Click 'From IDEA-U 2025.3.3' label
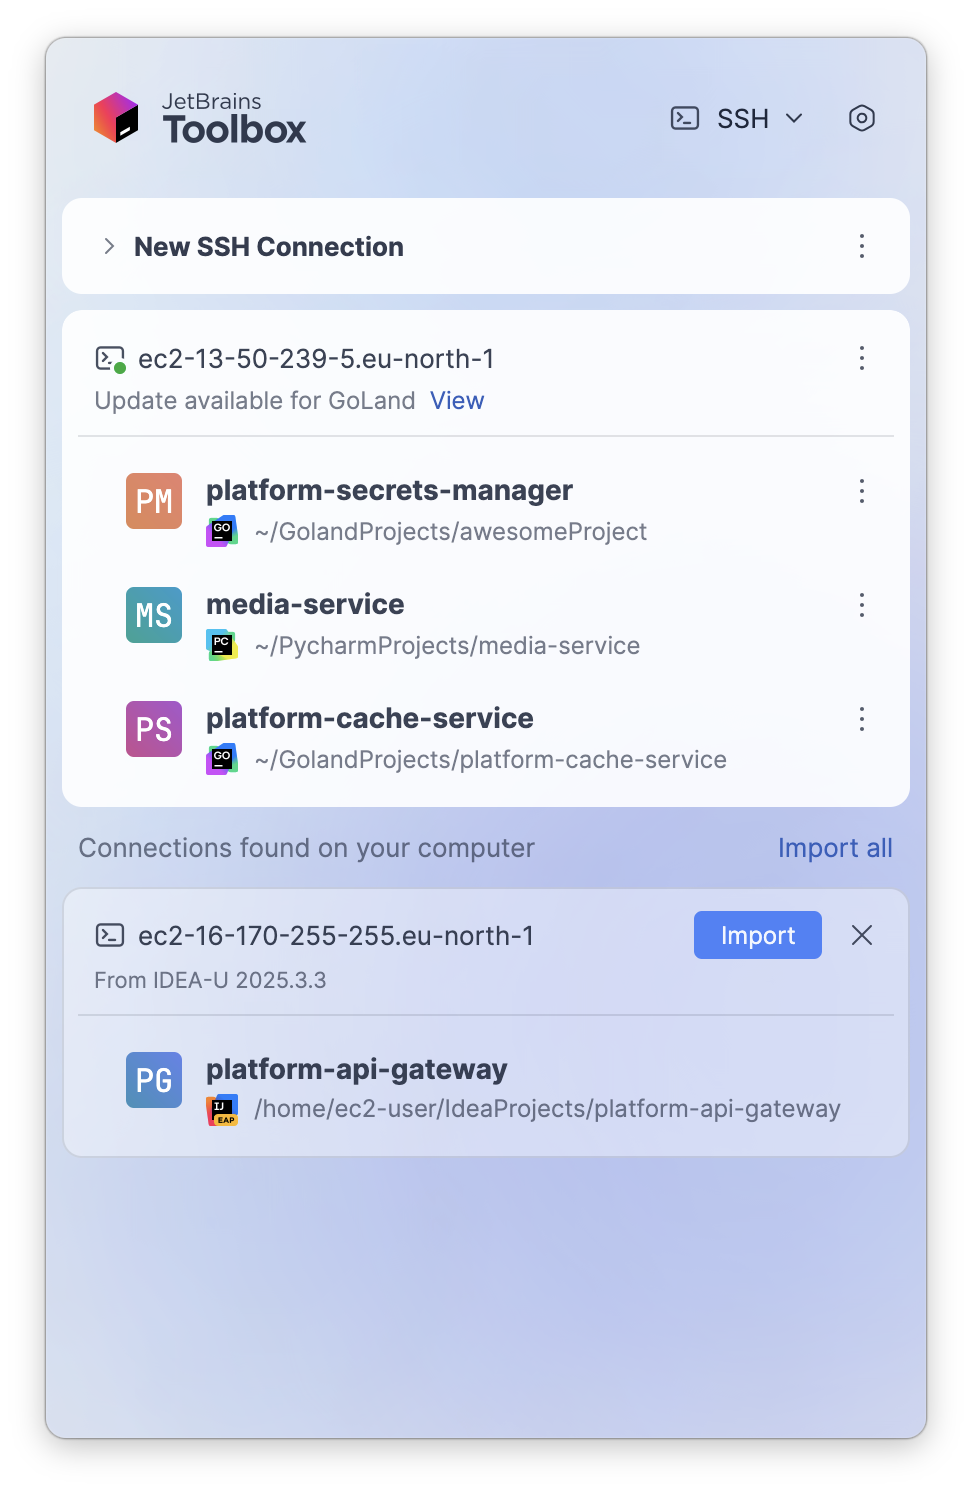Image resolution: width=972 pixels, height=1492 pixels. [210, 980]
